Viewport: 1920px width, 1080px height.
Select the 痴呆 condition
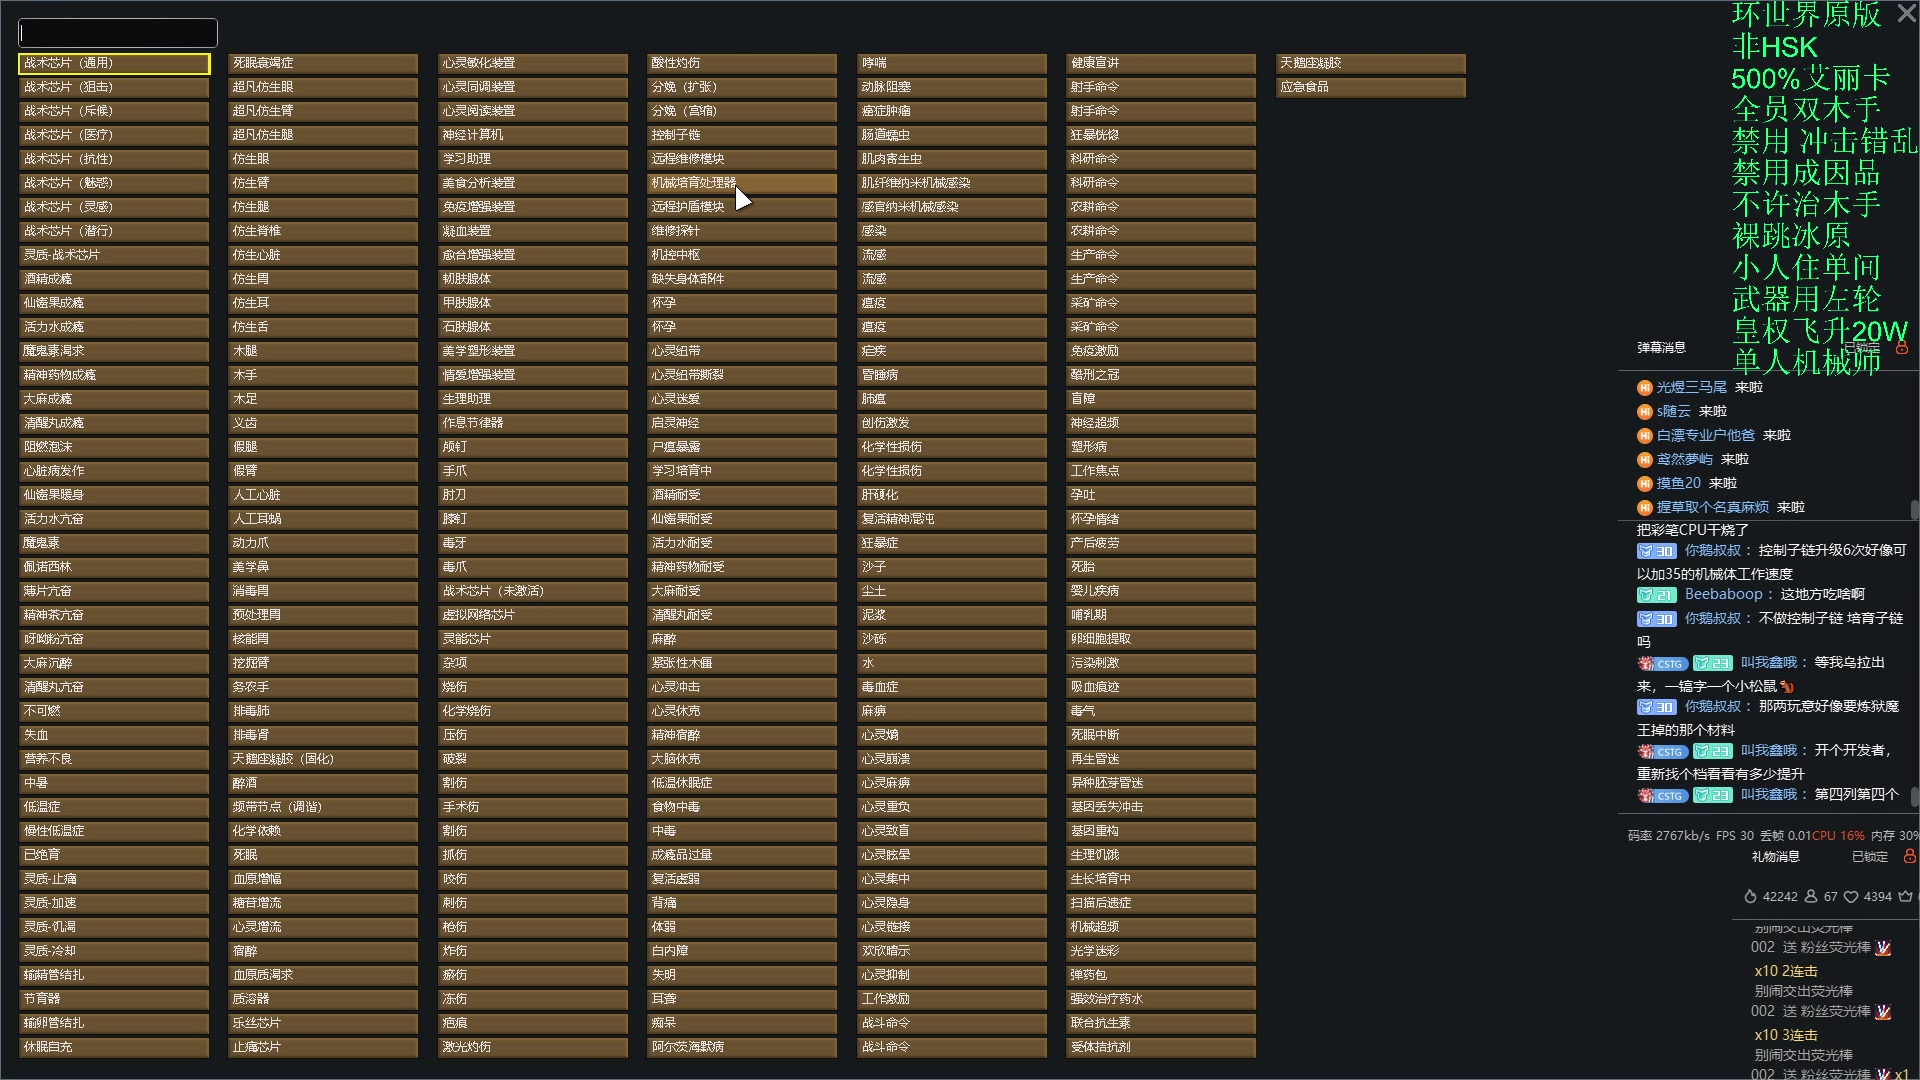coord(742,1023)
